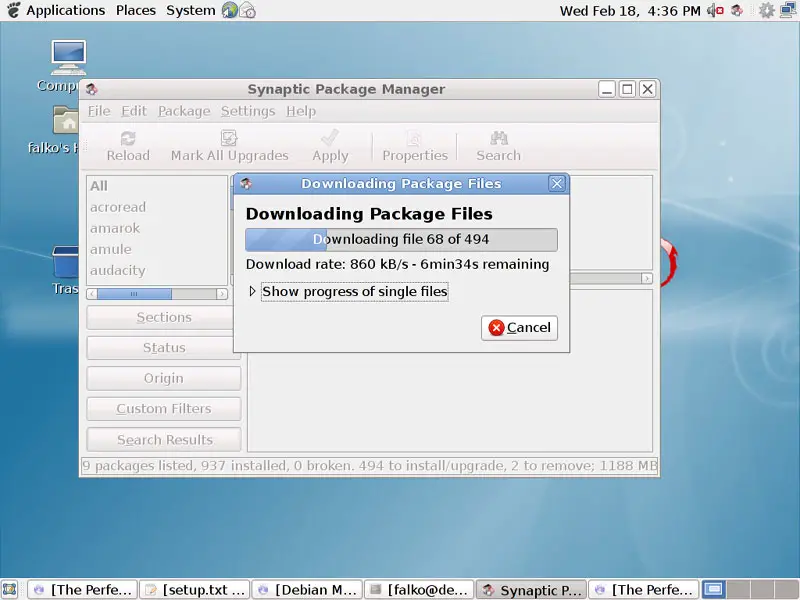800x600 pixels.
Task: Open the Computer desktop icon
Action: click(x=68, y=58)
